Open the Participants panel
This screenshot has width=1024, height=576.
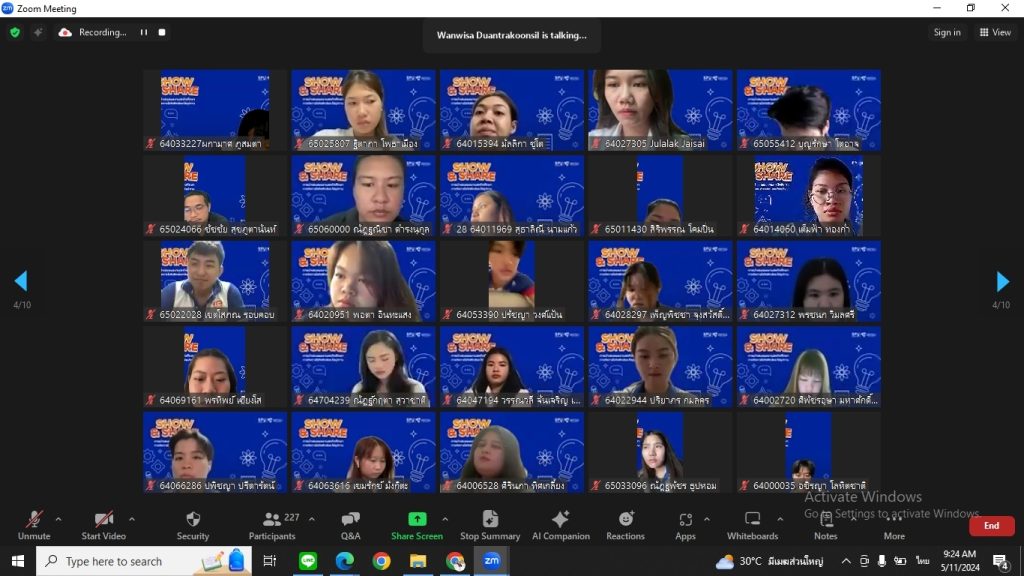[272, 526]
